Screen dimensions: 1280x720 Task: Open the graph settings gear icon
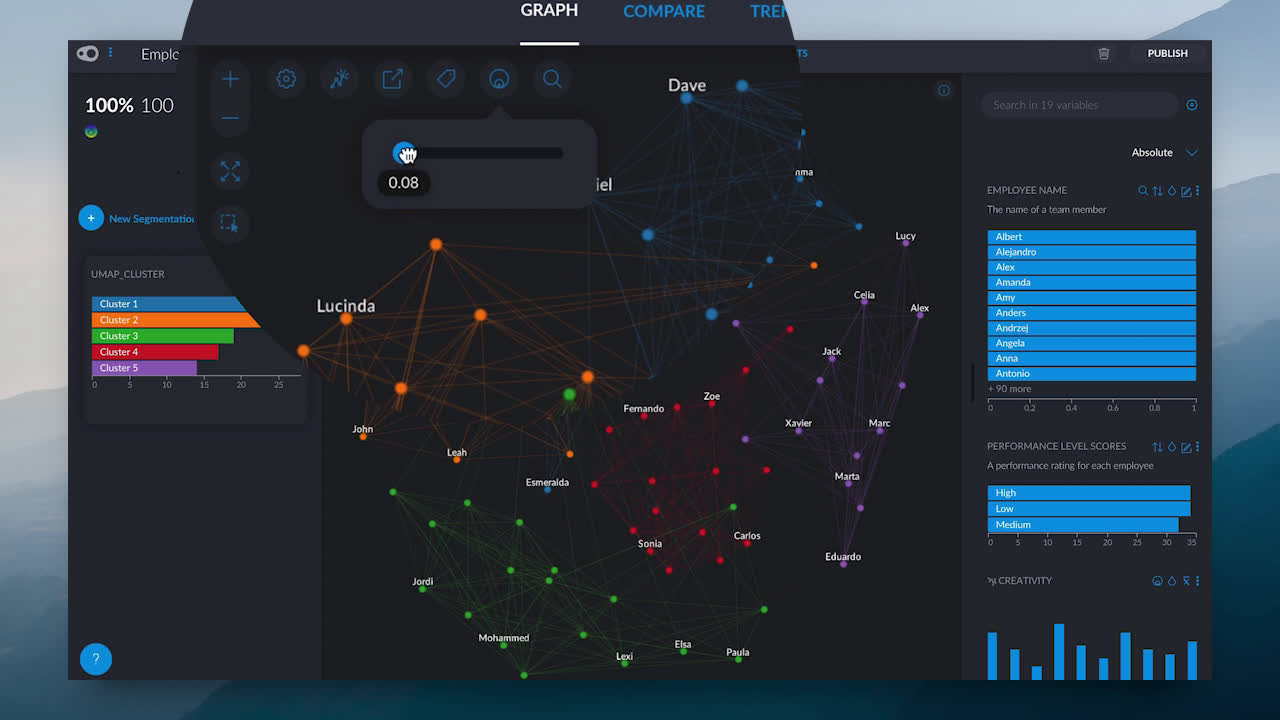(x=285, y=79)
